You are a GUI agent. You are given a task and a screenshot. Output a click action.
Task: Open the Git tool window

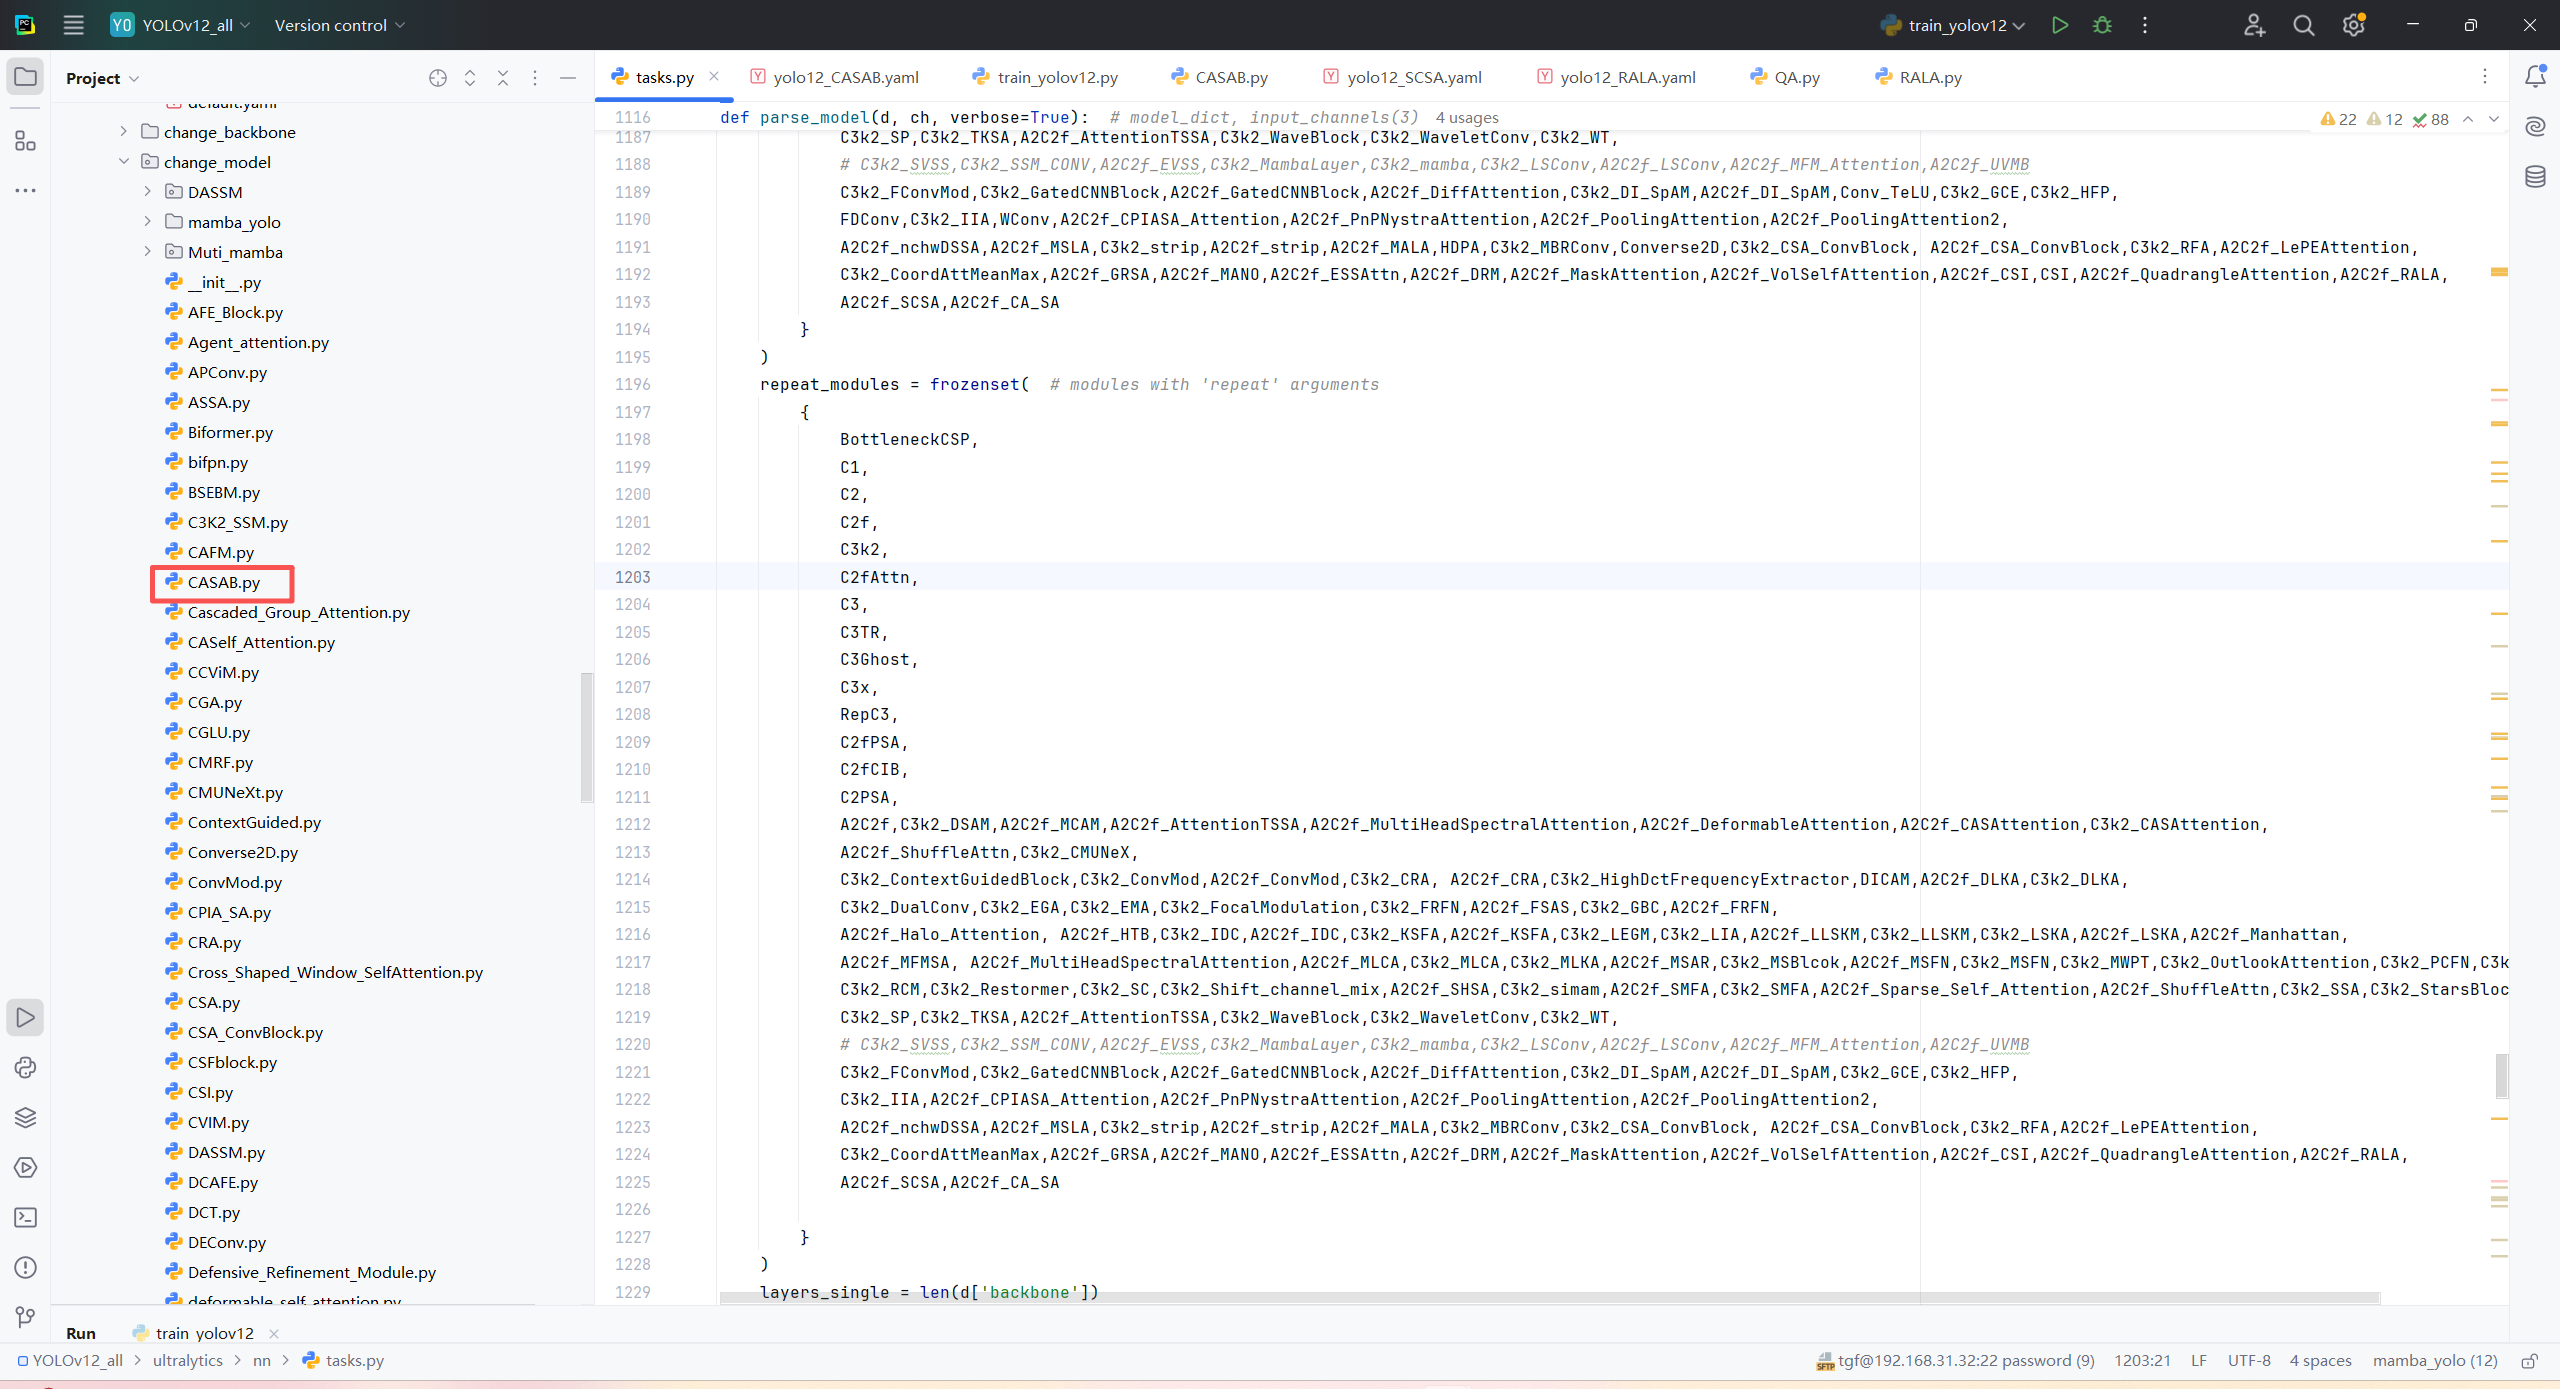click(25, 1317)
